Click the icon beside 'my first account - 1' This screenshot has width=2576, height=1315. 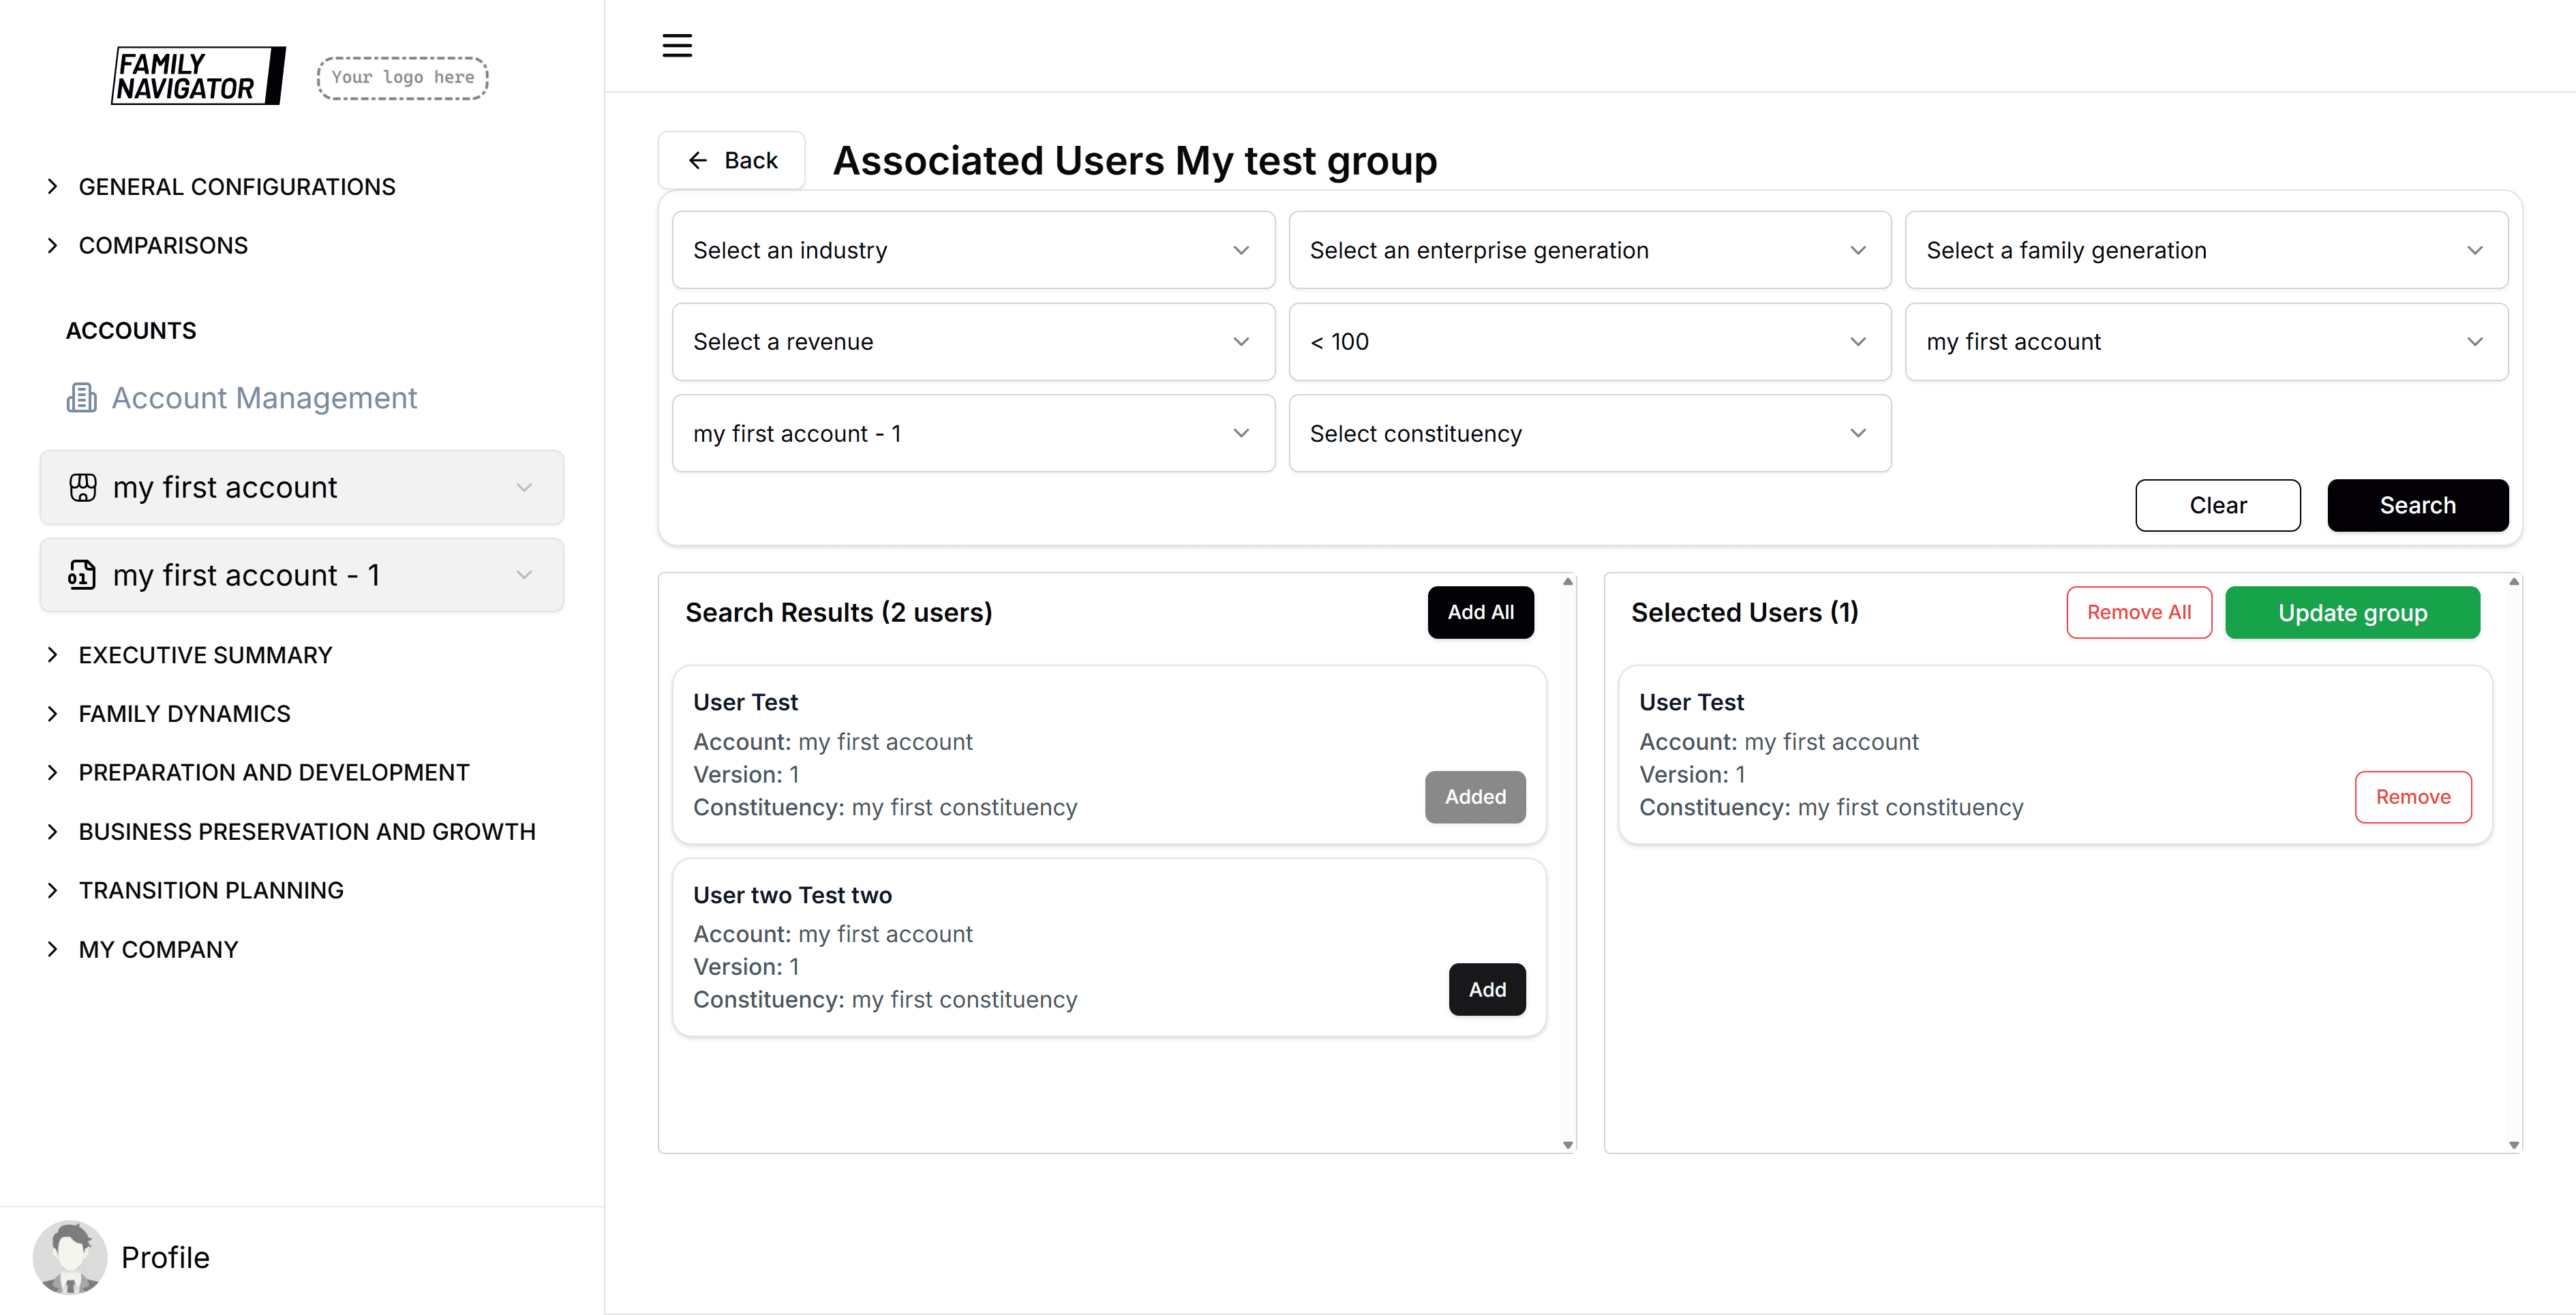point(82,575)
